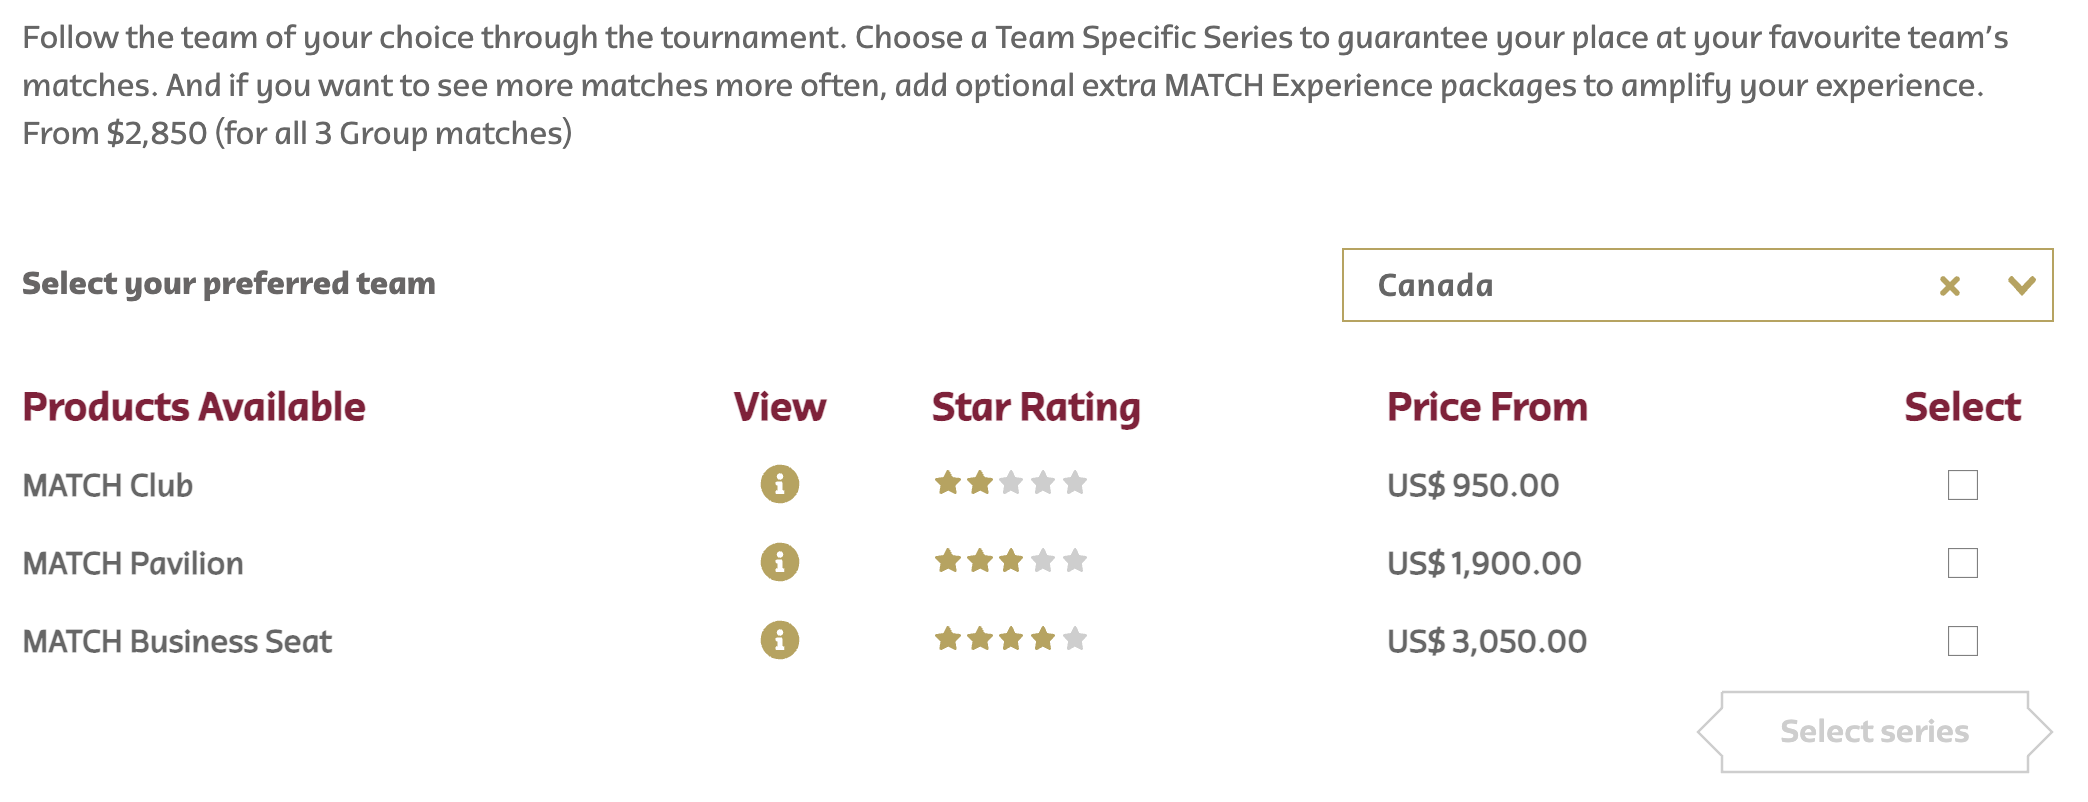This screenshot has width=2088, height=802.
Task: Click the MATCH Business Seat product name
Action: tap(177, 642)
